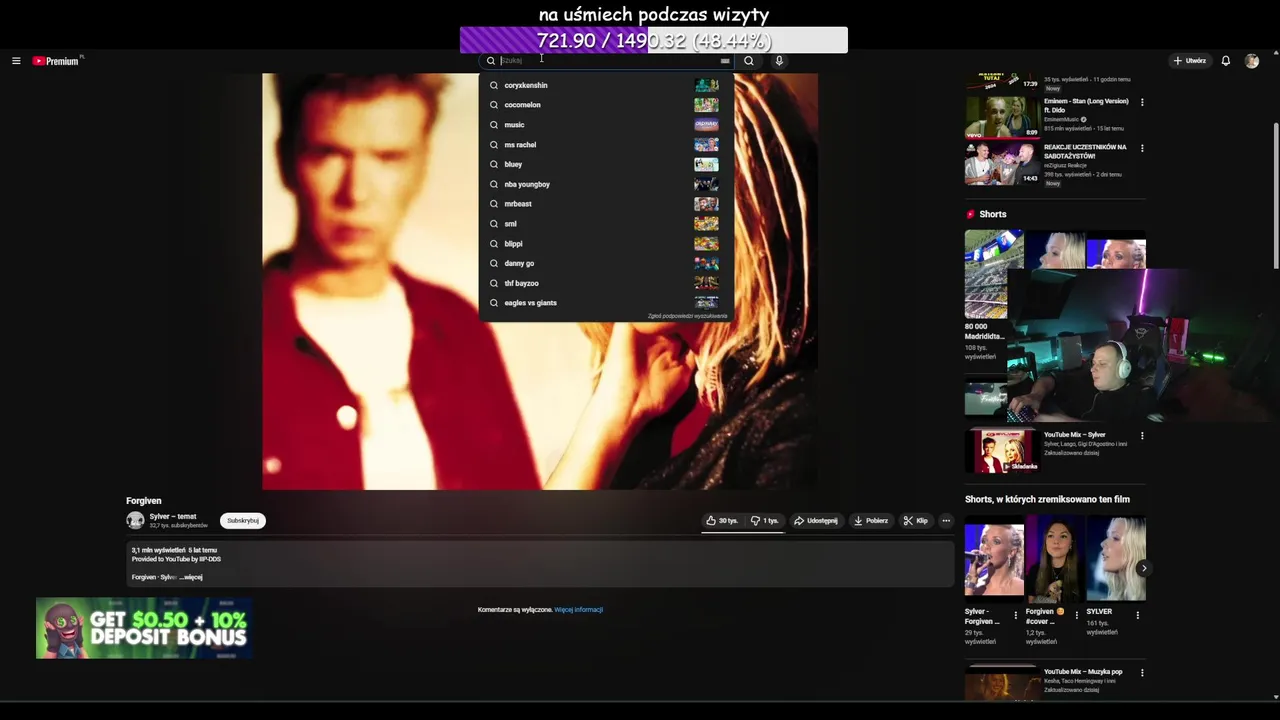Select the nba youngboy search suggestion
The height and width of the screenshot is (720, 1280).
pyautogui.click(x=606, y=184)
